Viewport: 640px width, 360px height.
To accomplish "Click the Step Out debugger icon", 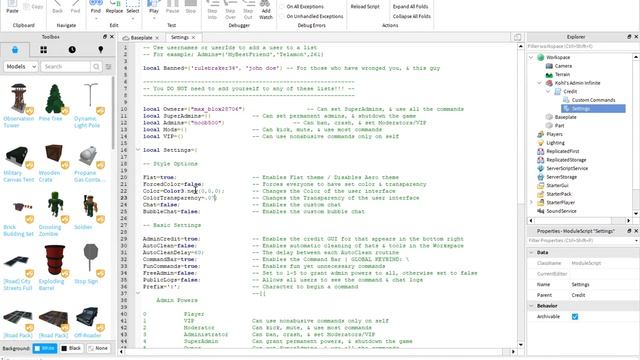I will (x=248, y=4).
